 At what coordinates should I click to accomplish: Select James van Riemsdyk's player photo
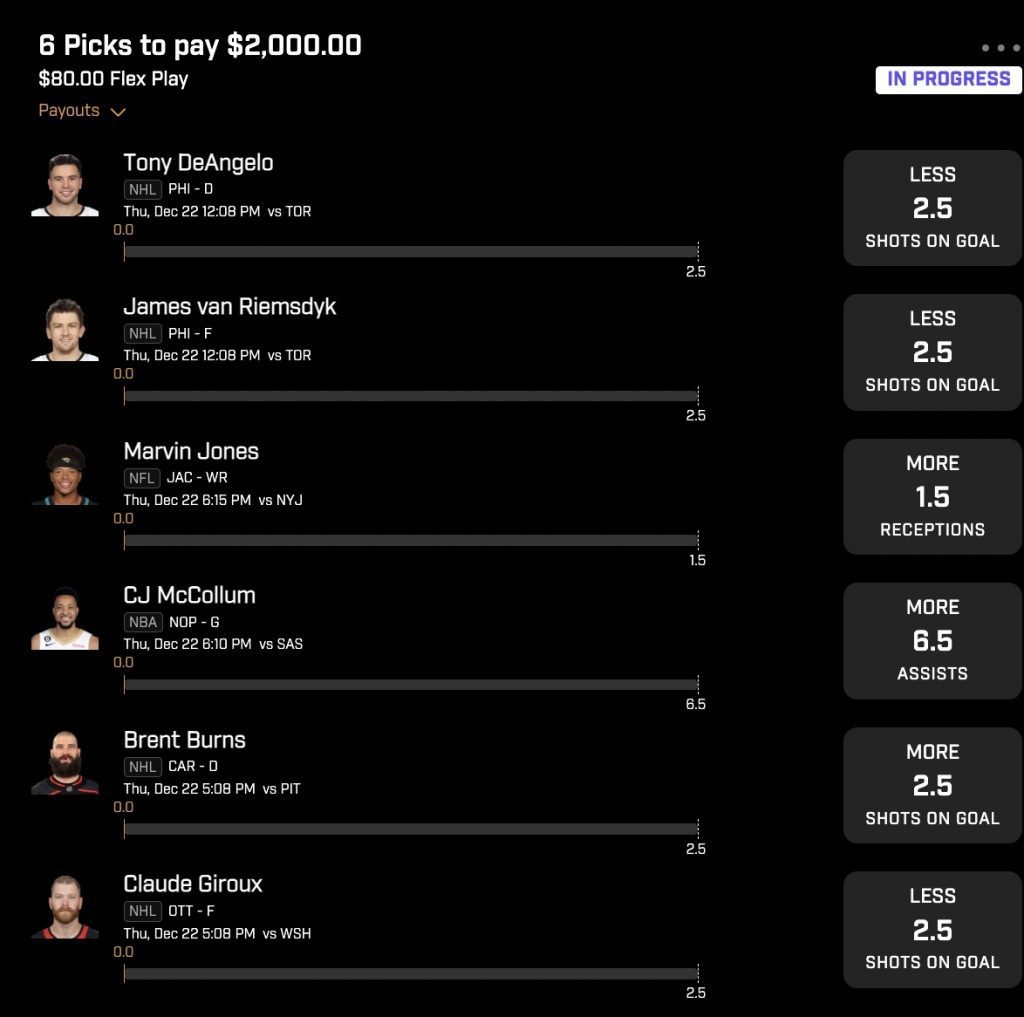click(x=65, y=329)
